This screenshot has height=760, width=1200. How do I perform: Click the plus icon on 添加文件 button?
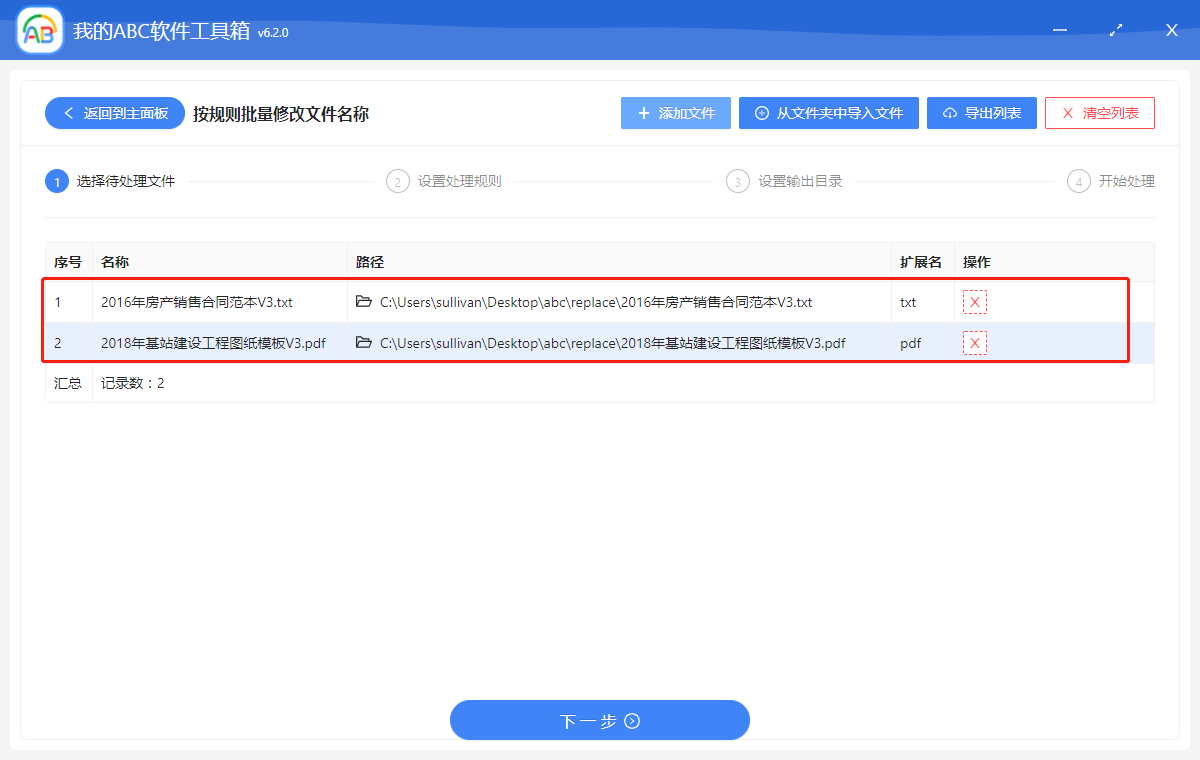pyautogui.click(x=643, y=113)
